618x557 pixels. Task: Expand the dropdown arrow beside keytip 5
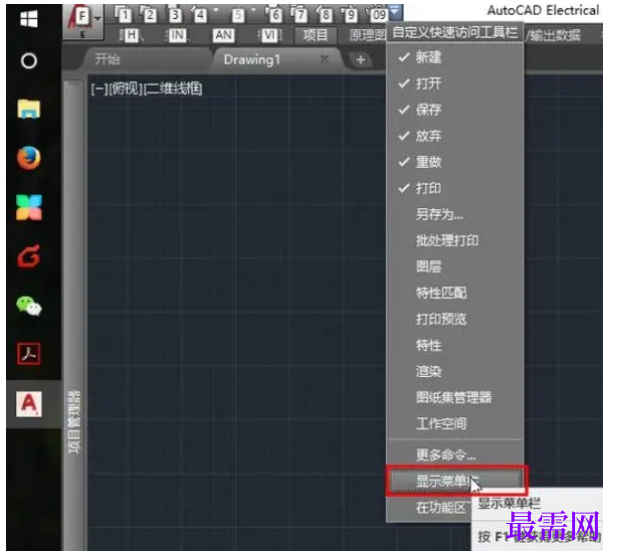pyautogui.click(x=253, y=10)
